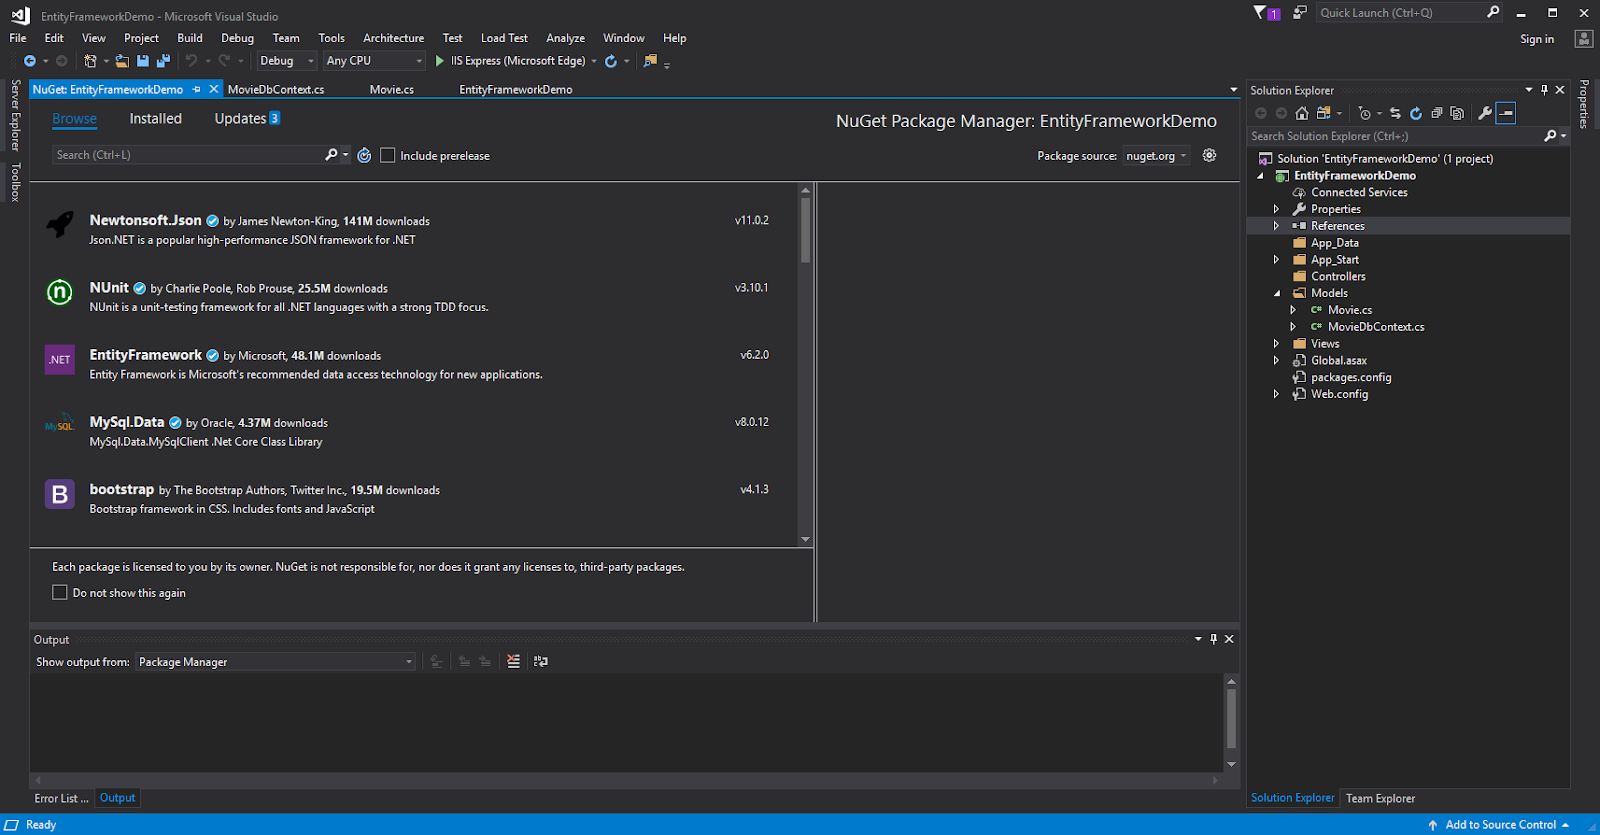The height and width of the screenshot is (835, 1600).
Task: Check the Do not show this again box
Action: click(x=60, y=592)
